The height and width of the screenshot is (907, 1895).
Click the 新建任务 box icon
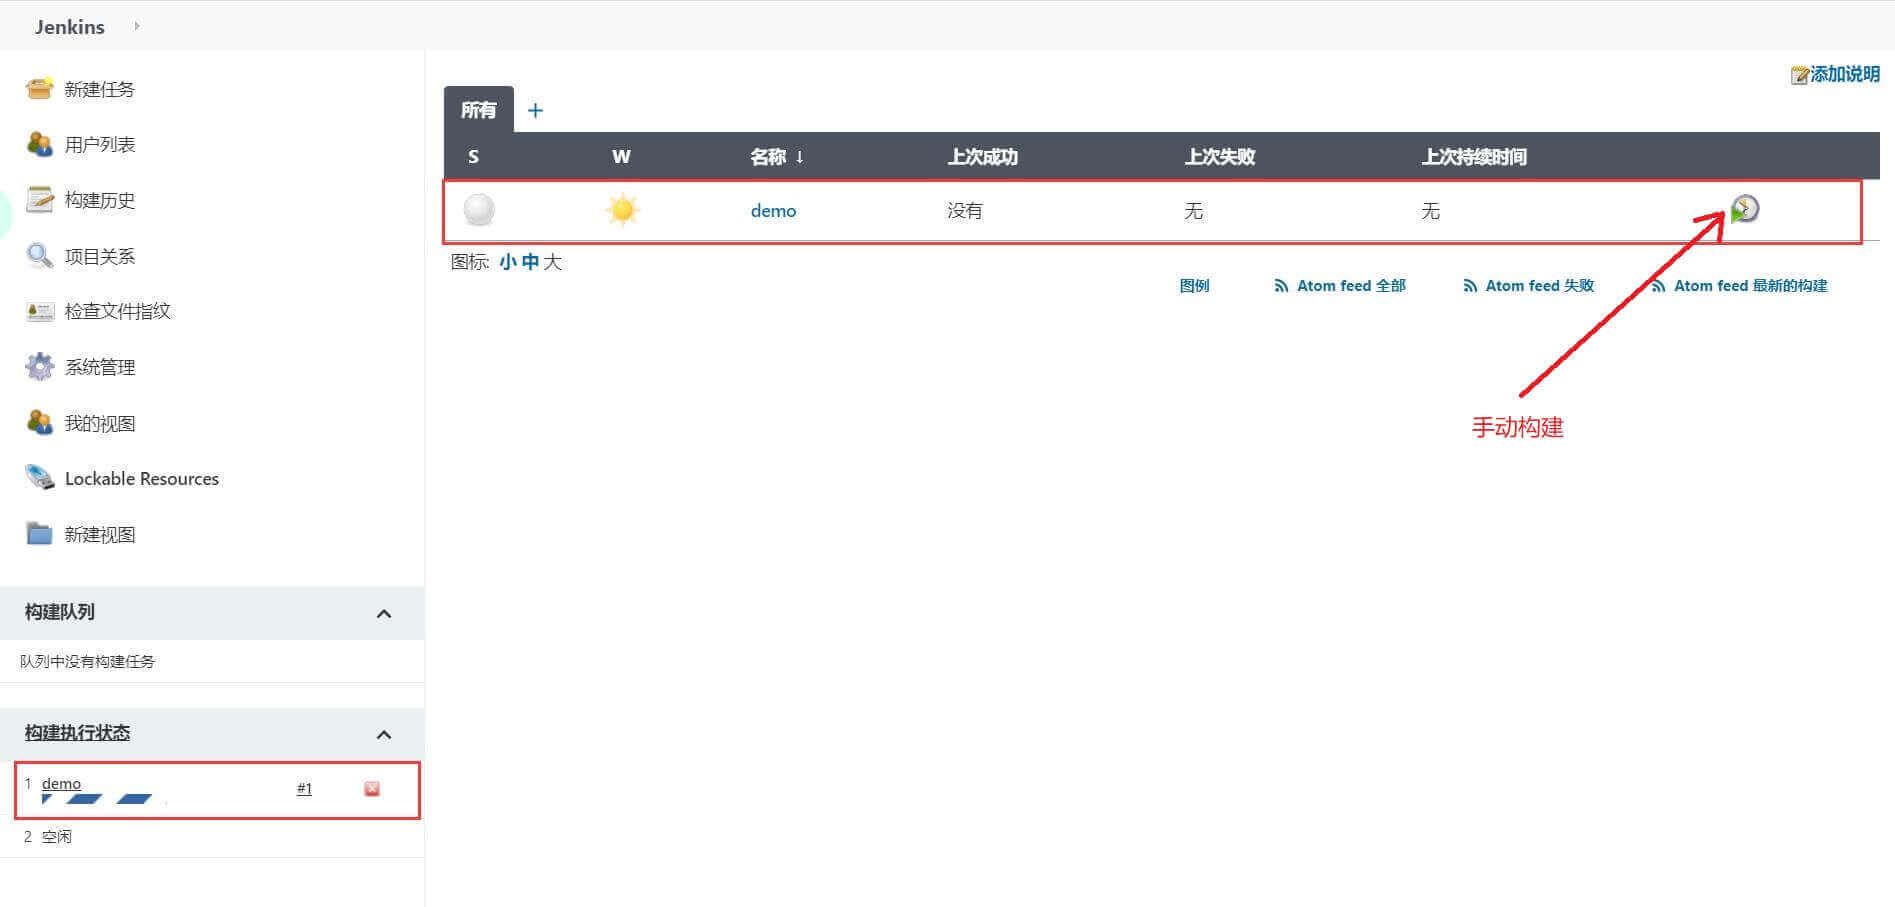(x=39, y=89)
